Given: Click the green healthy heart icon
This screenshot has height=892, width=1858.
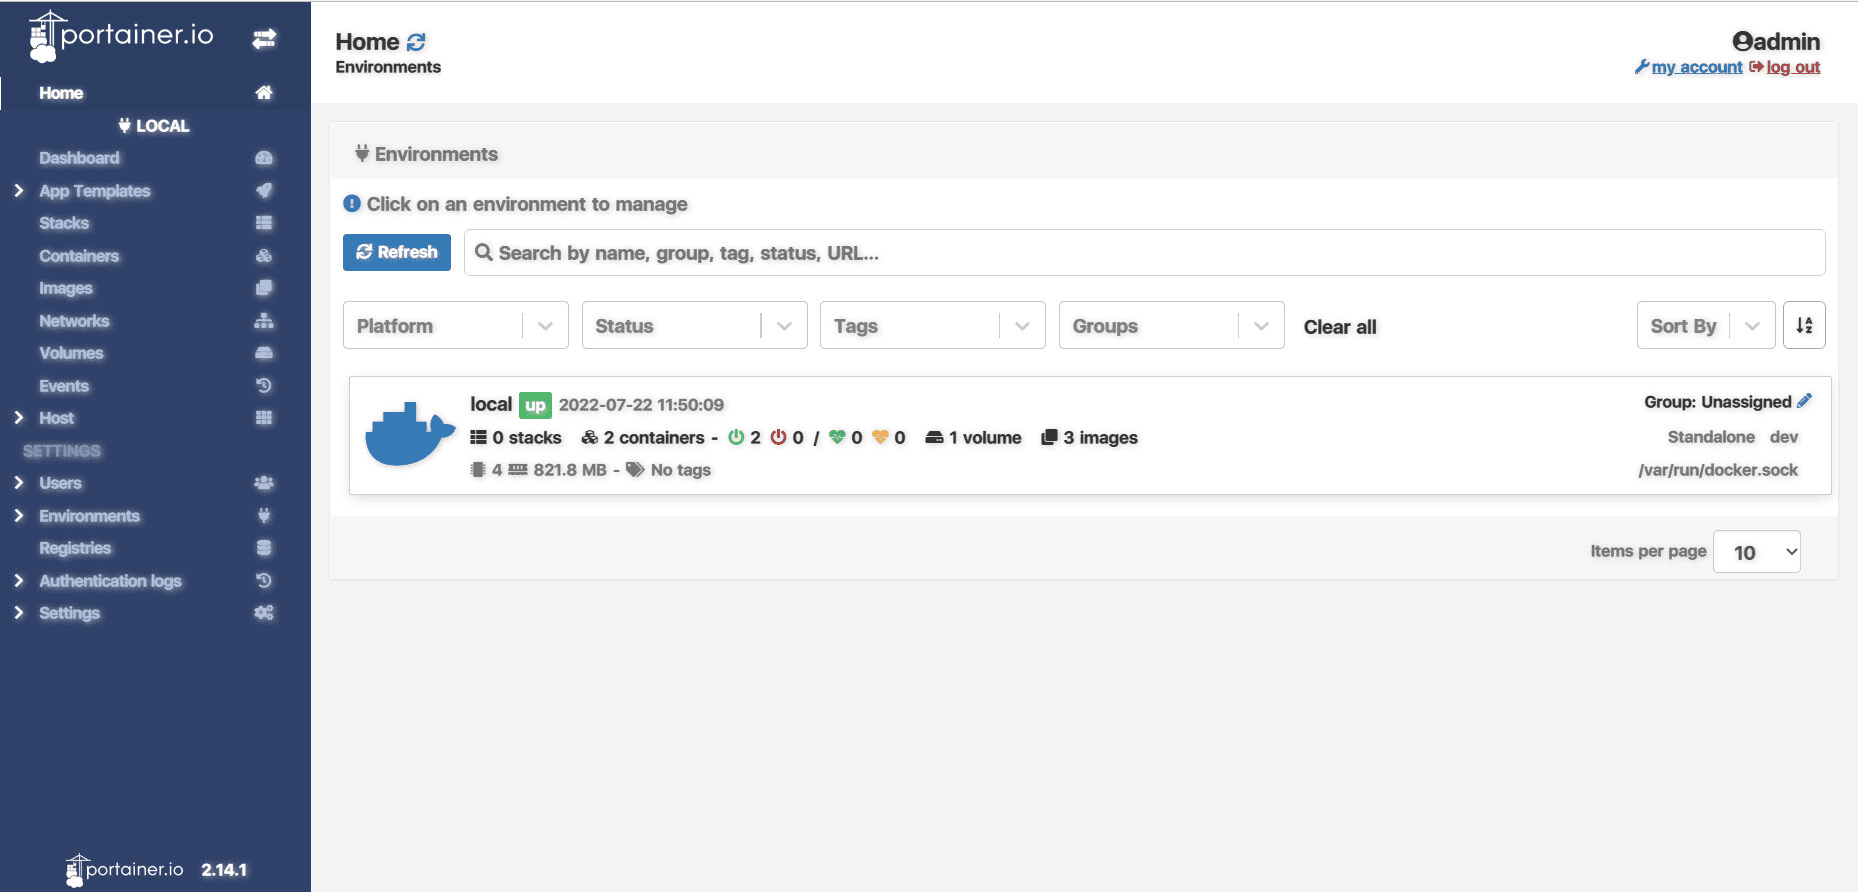Looking at the screenshot, I should 838,437.
